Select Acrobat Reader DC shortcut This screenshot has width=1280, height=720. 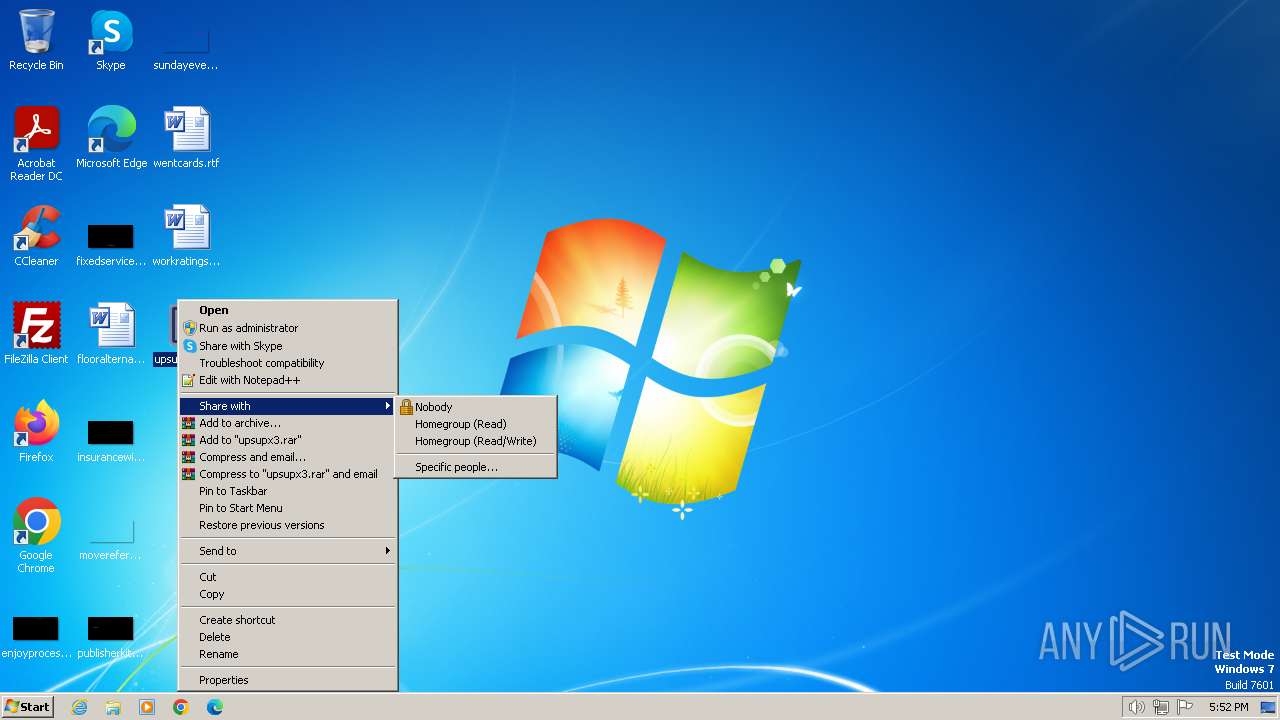click(x=36, y=144)
